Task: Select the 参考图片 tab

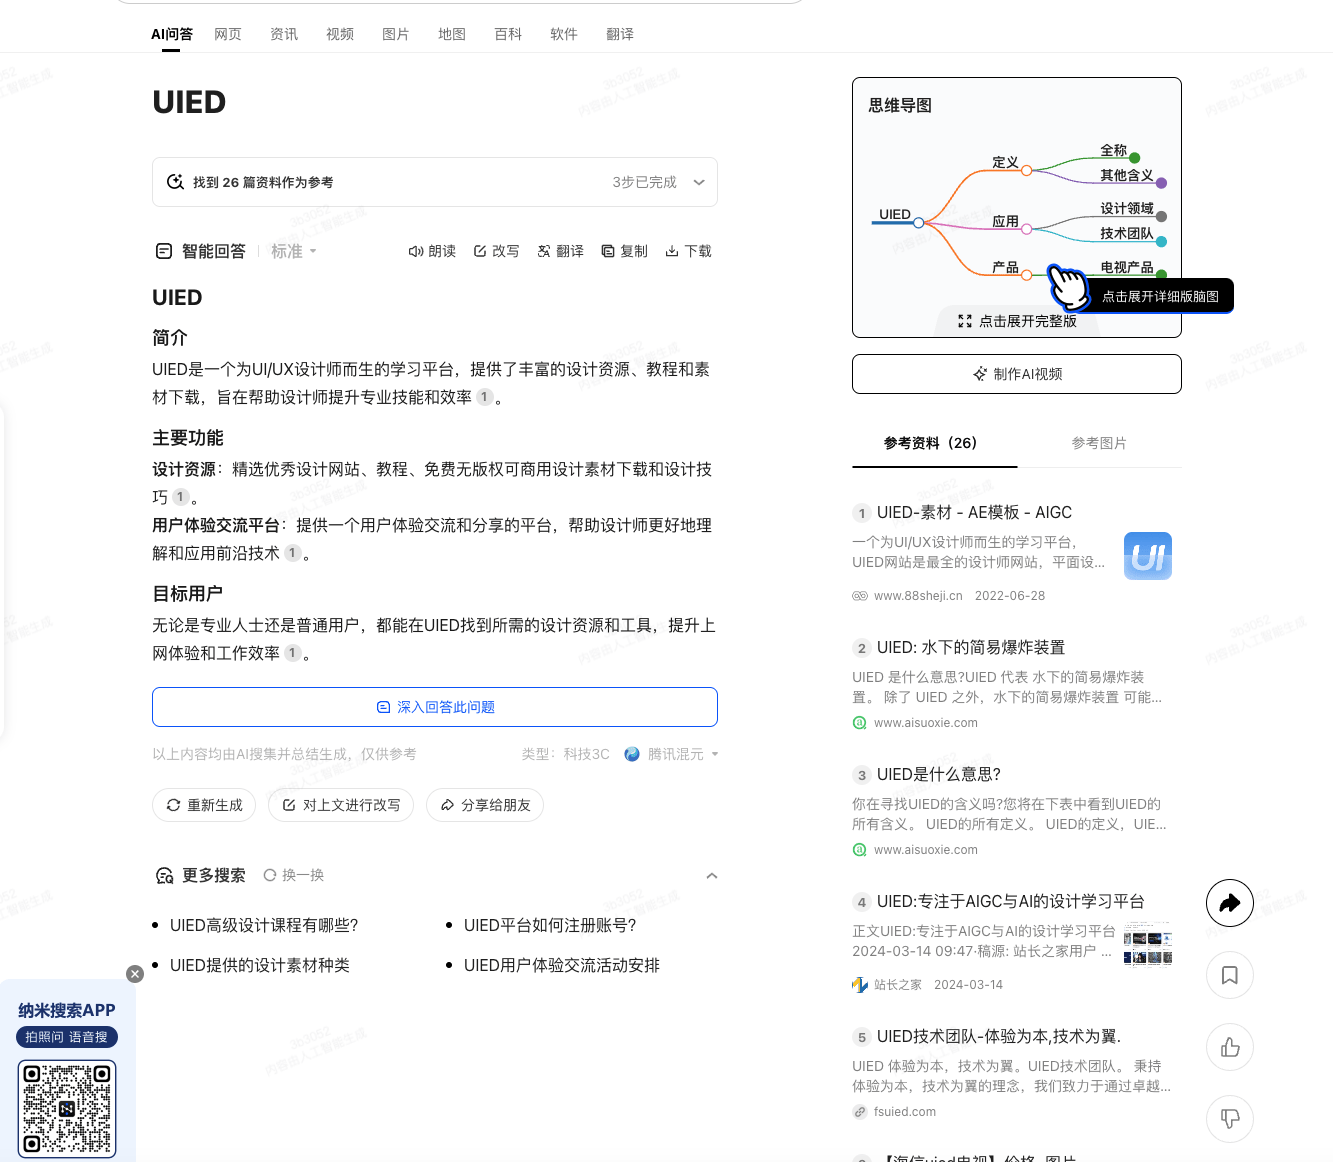Action: pyautogui.click(x=1099, y=443)
